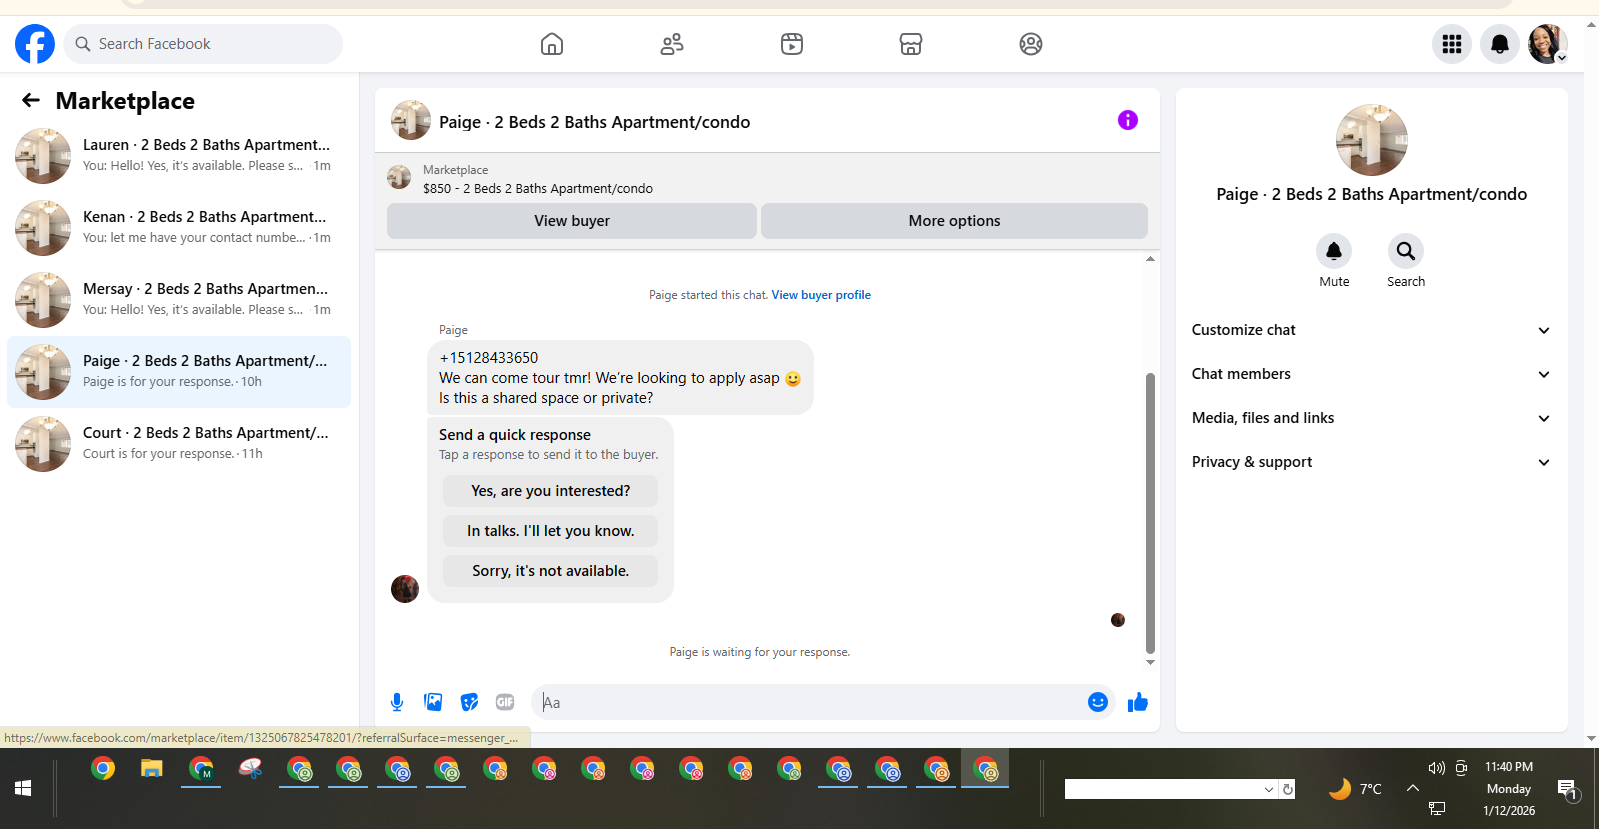1599x829 pixels.
Task: Open the Snipping Tool taskbar icon
Action: 250,769
